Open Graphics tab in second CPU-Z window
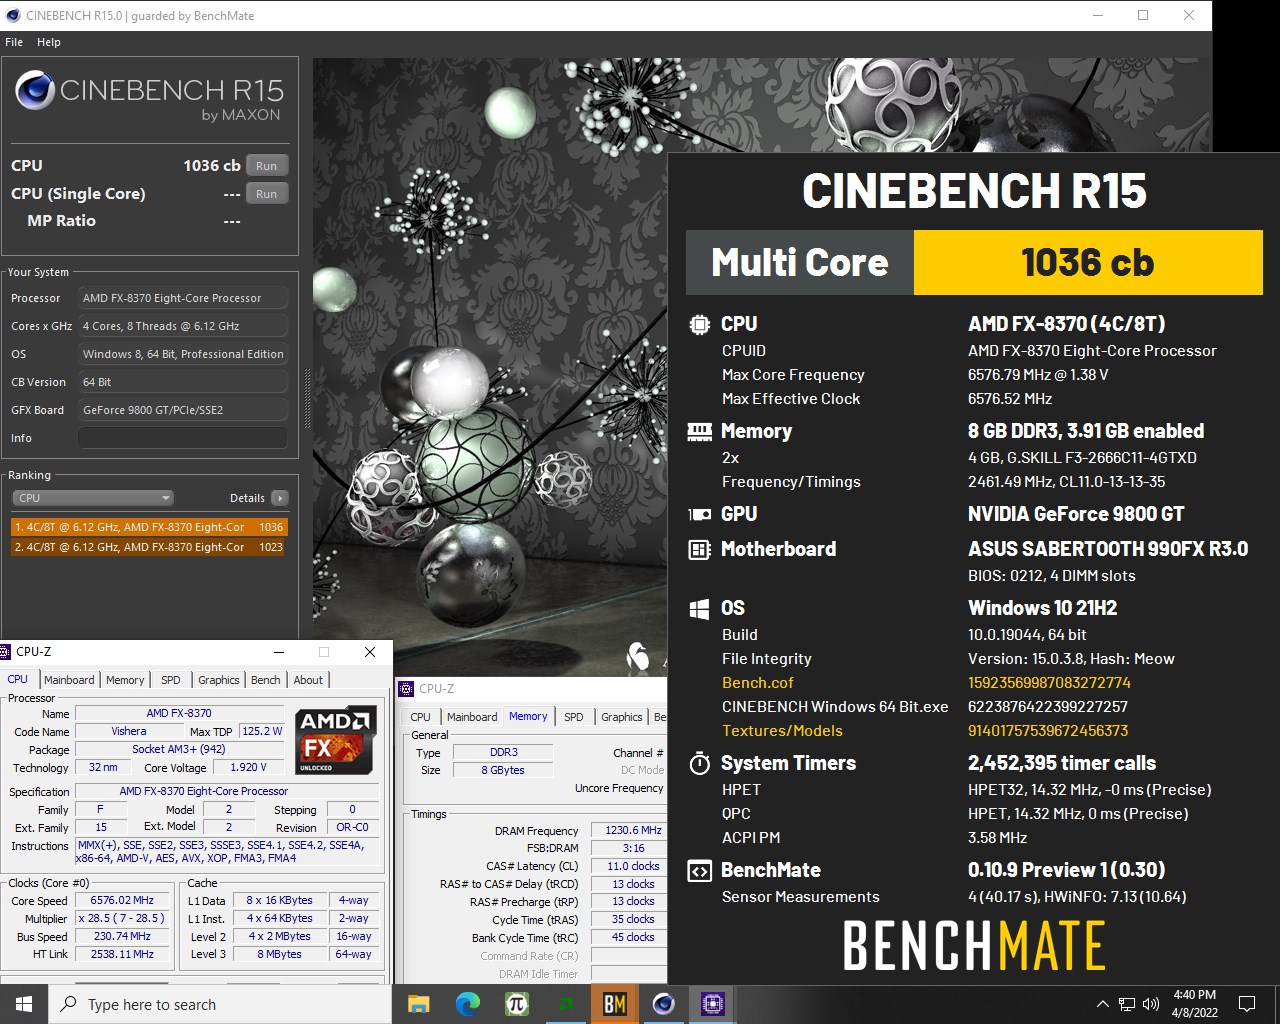 click(622, 717)
